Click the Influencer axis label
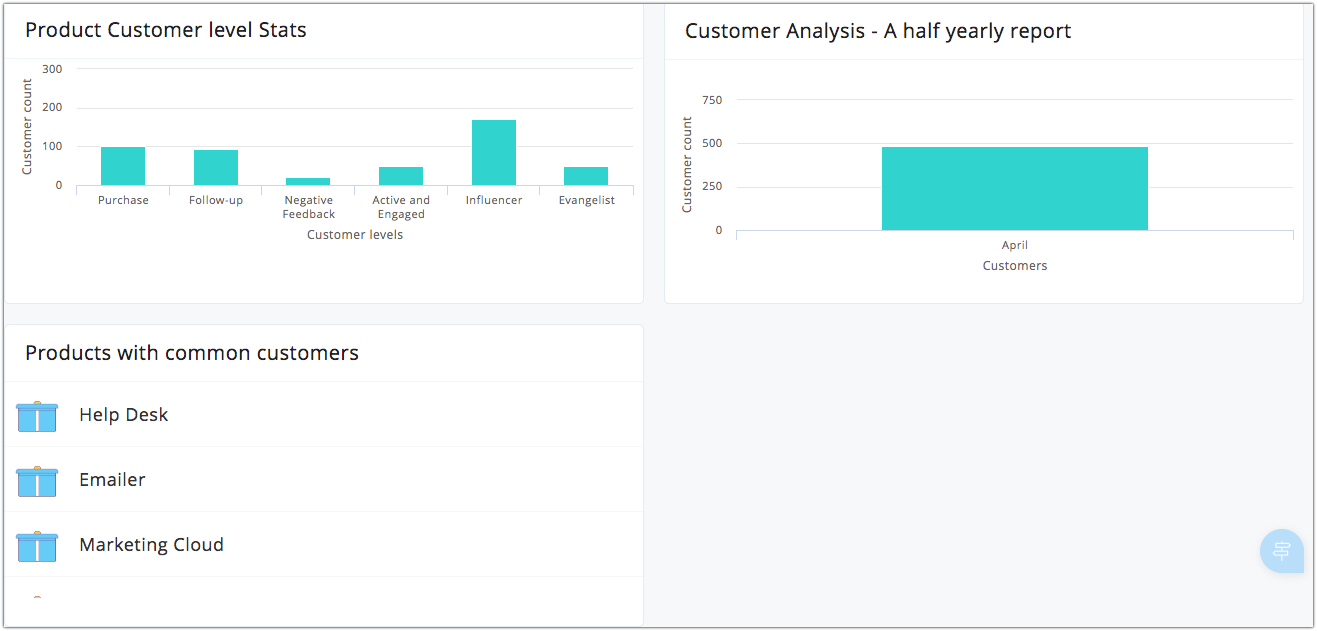The image size is (1317, 631). click(x=494, y=200)
